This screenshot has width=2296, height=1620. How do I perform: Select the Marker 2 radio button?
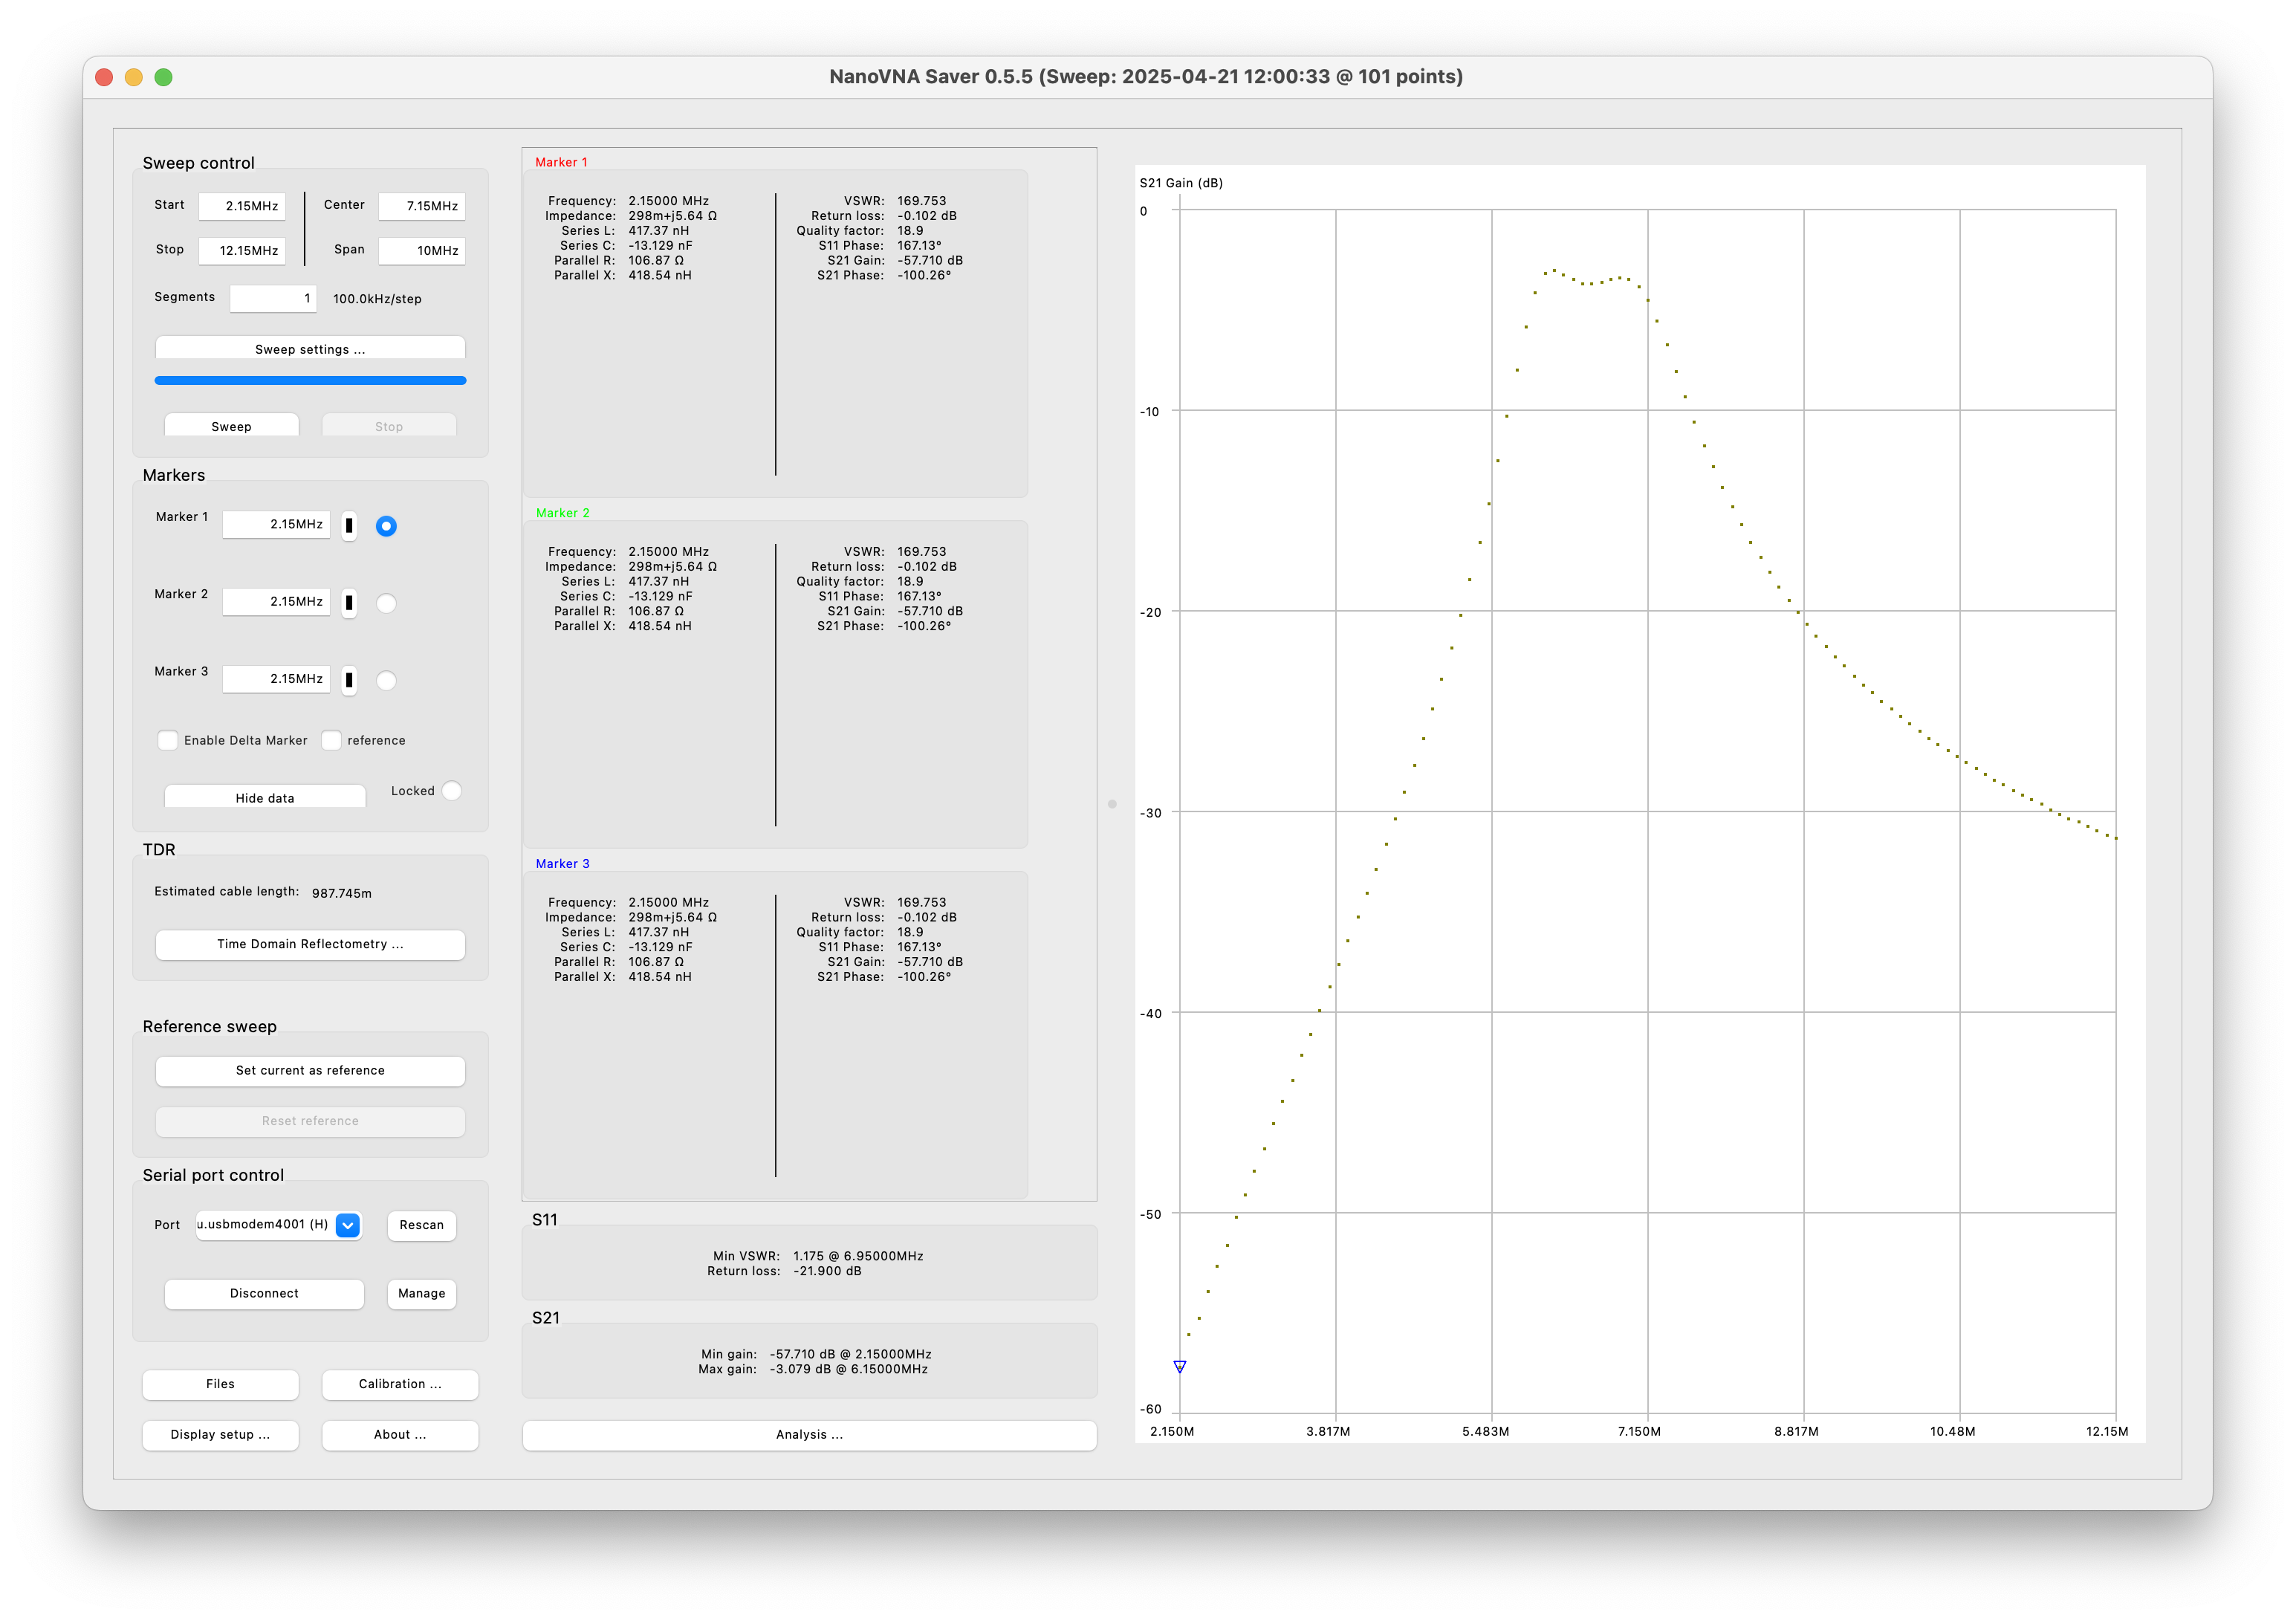click(386, 603)
